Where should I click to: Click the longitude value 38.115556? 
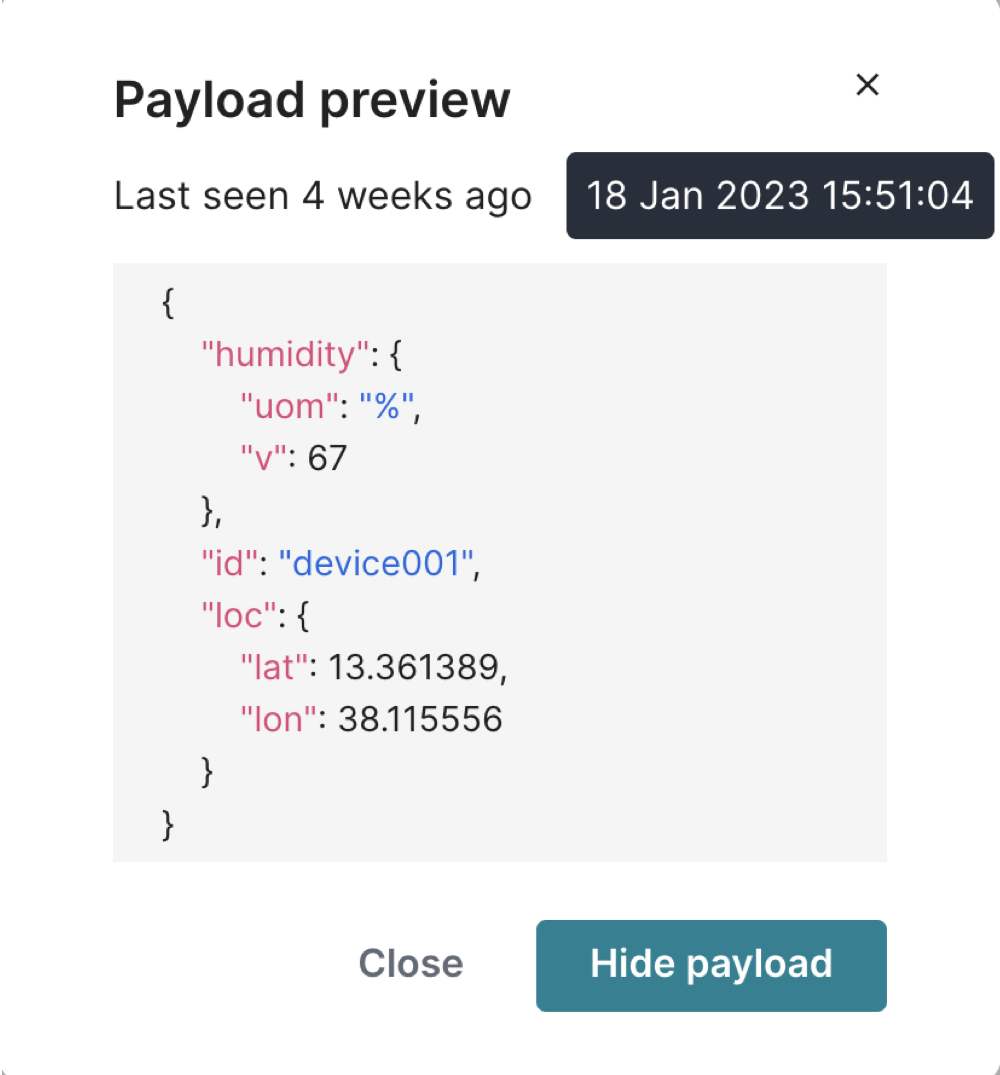[420, 719]
